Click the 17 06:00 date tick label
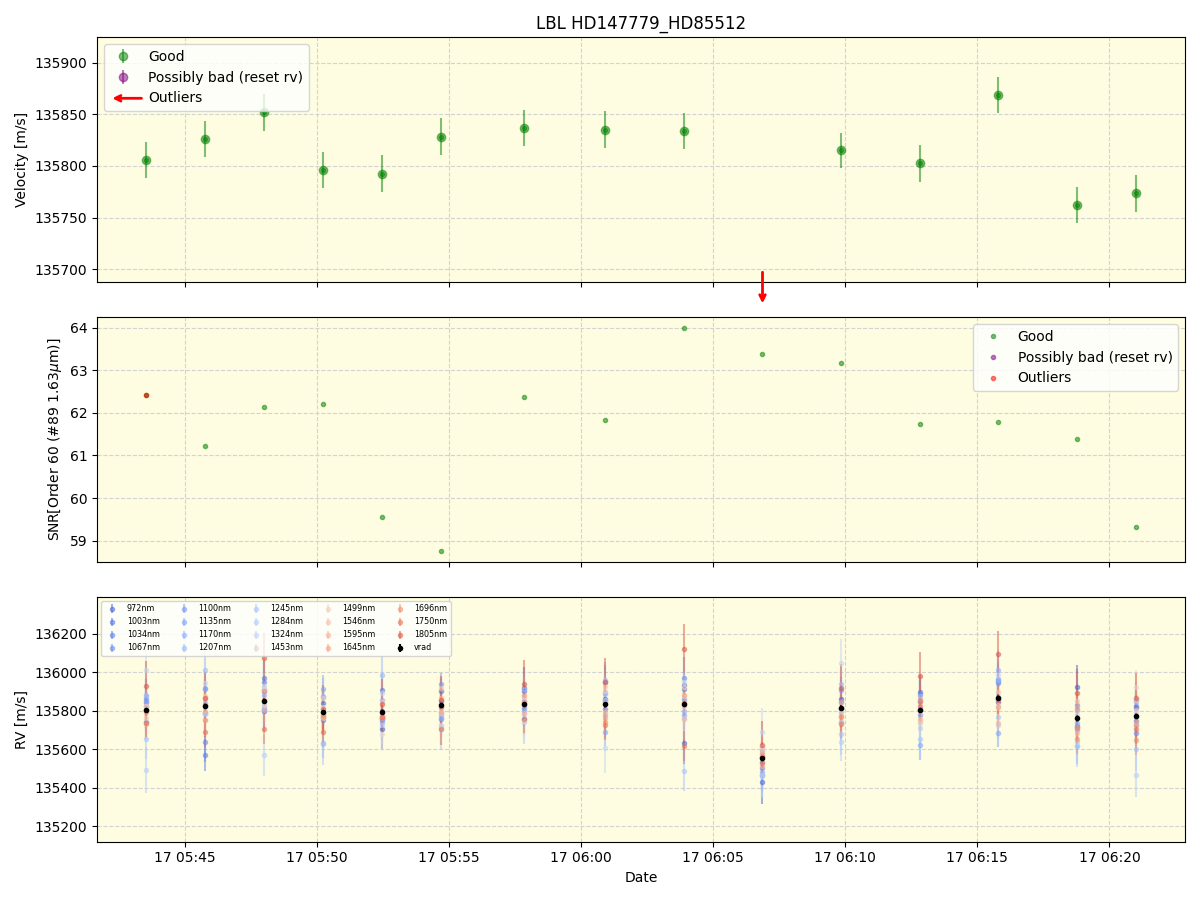 pos(581,857)
